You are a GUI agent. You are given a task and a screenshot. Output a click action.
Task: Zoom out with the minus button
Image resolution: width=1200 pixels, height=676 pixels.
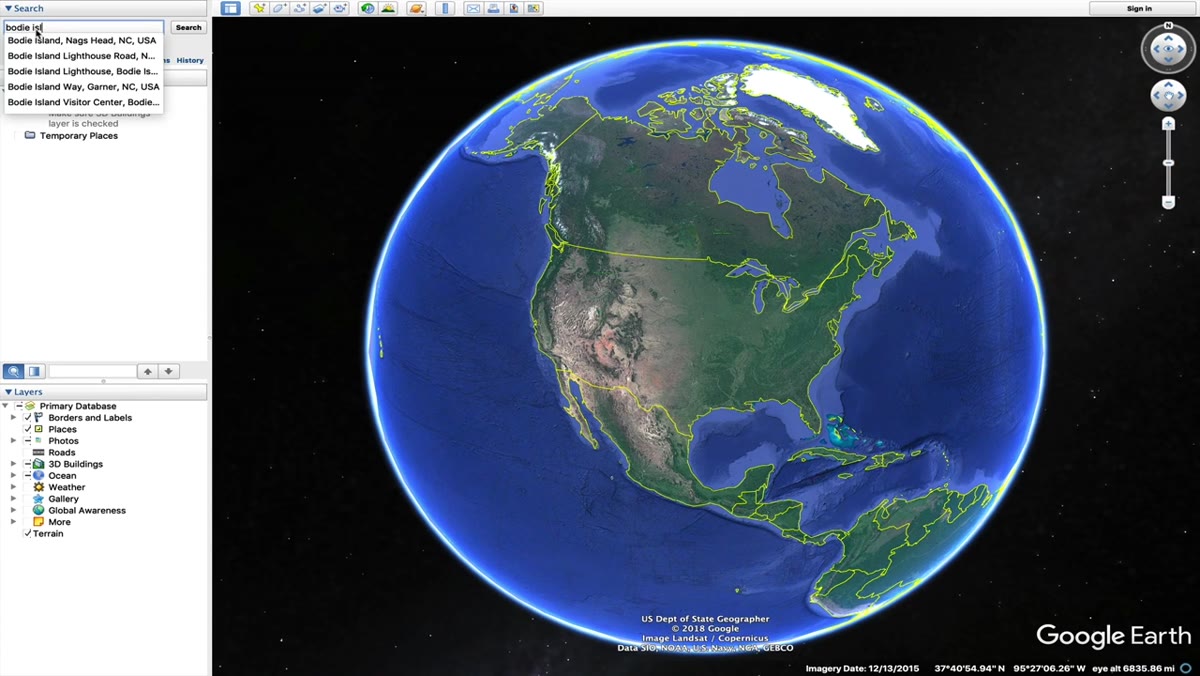1168,202
